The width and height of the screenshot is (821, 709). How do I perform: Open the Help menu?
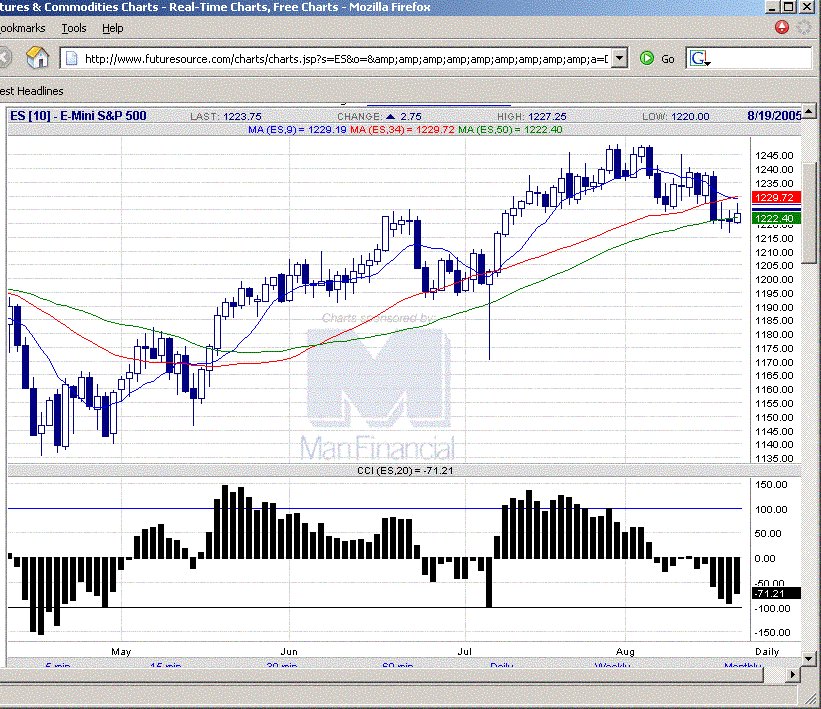coord(113,28)
